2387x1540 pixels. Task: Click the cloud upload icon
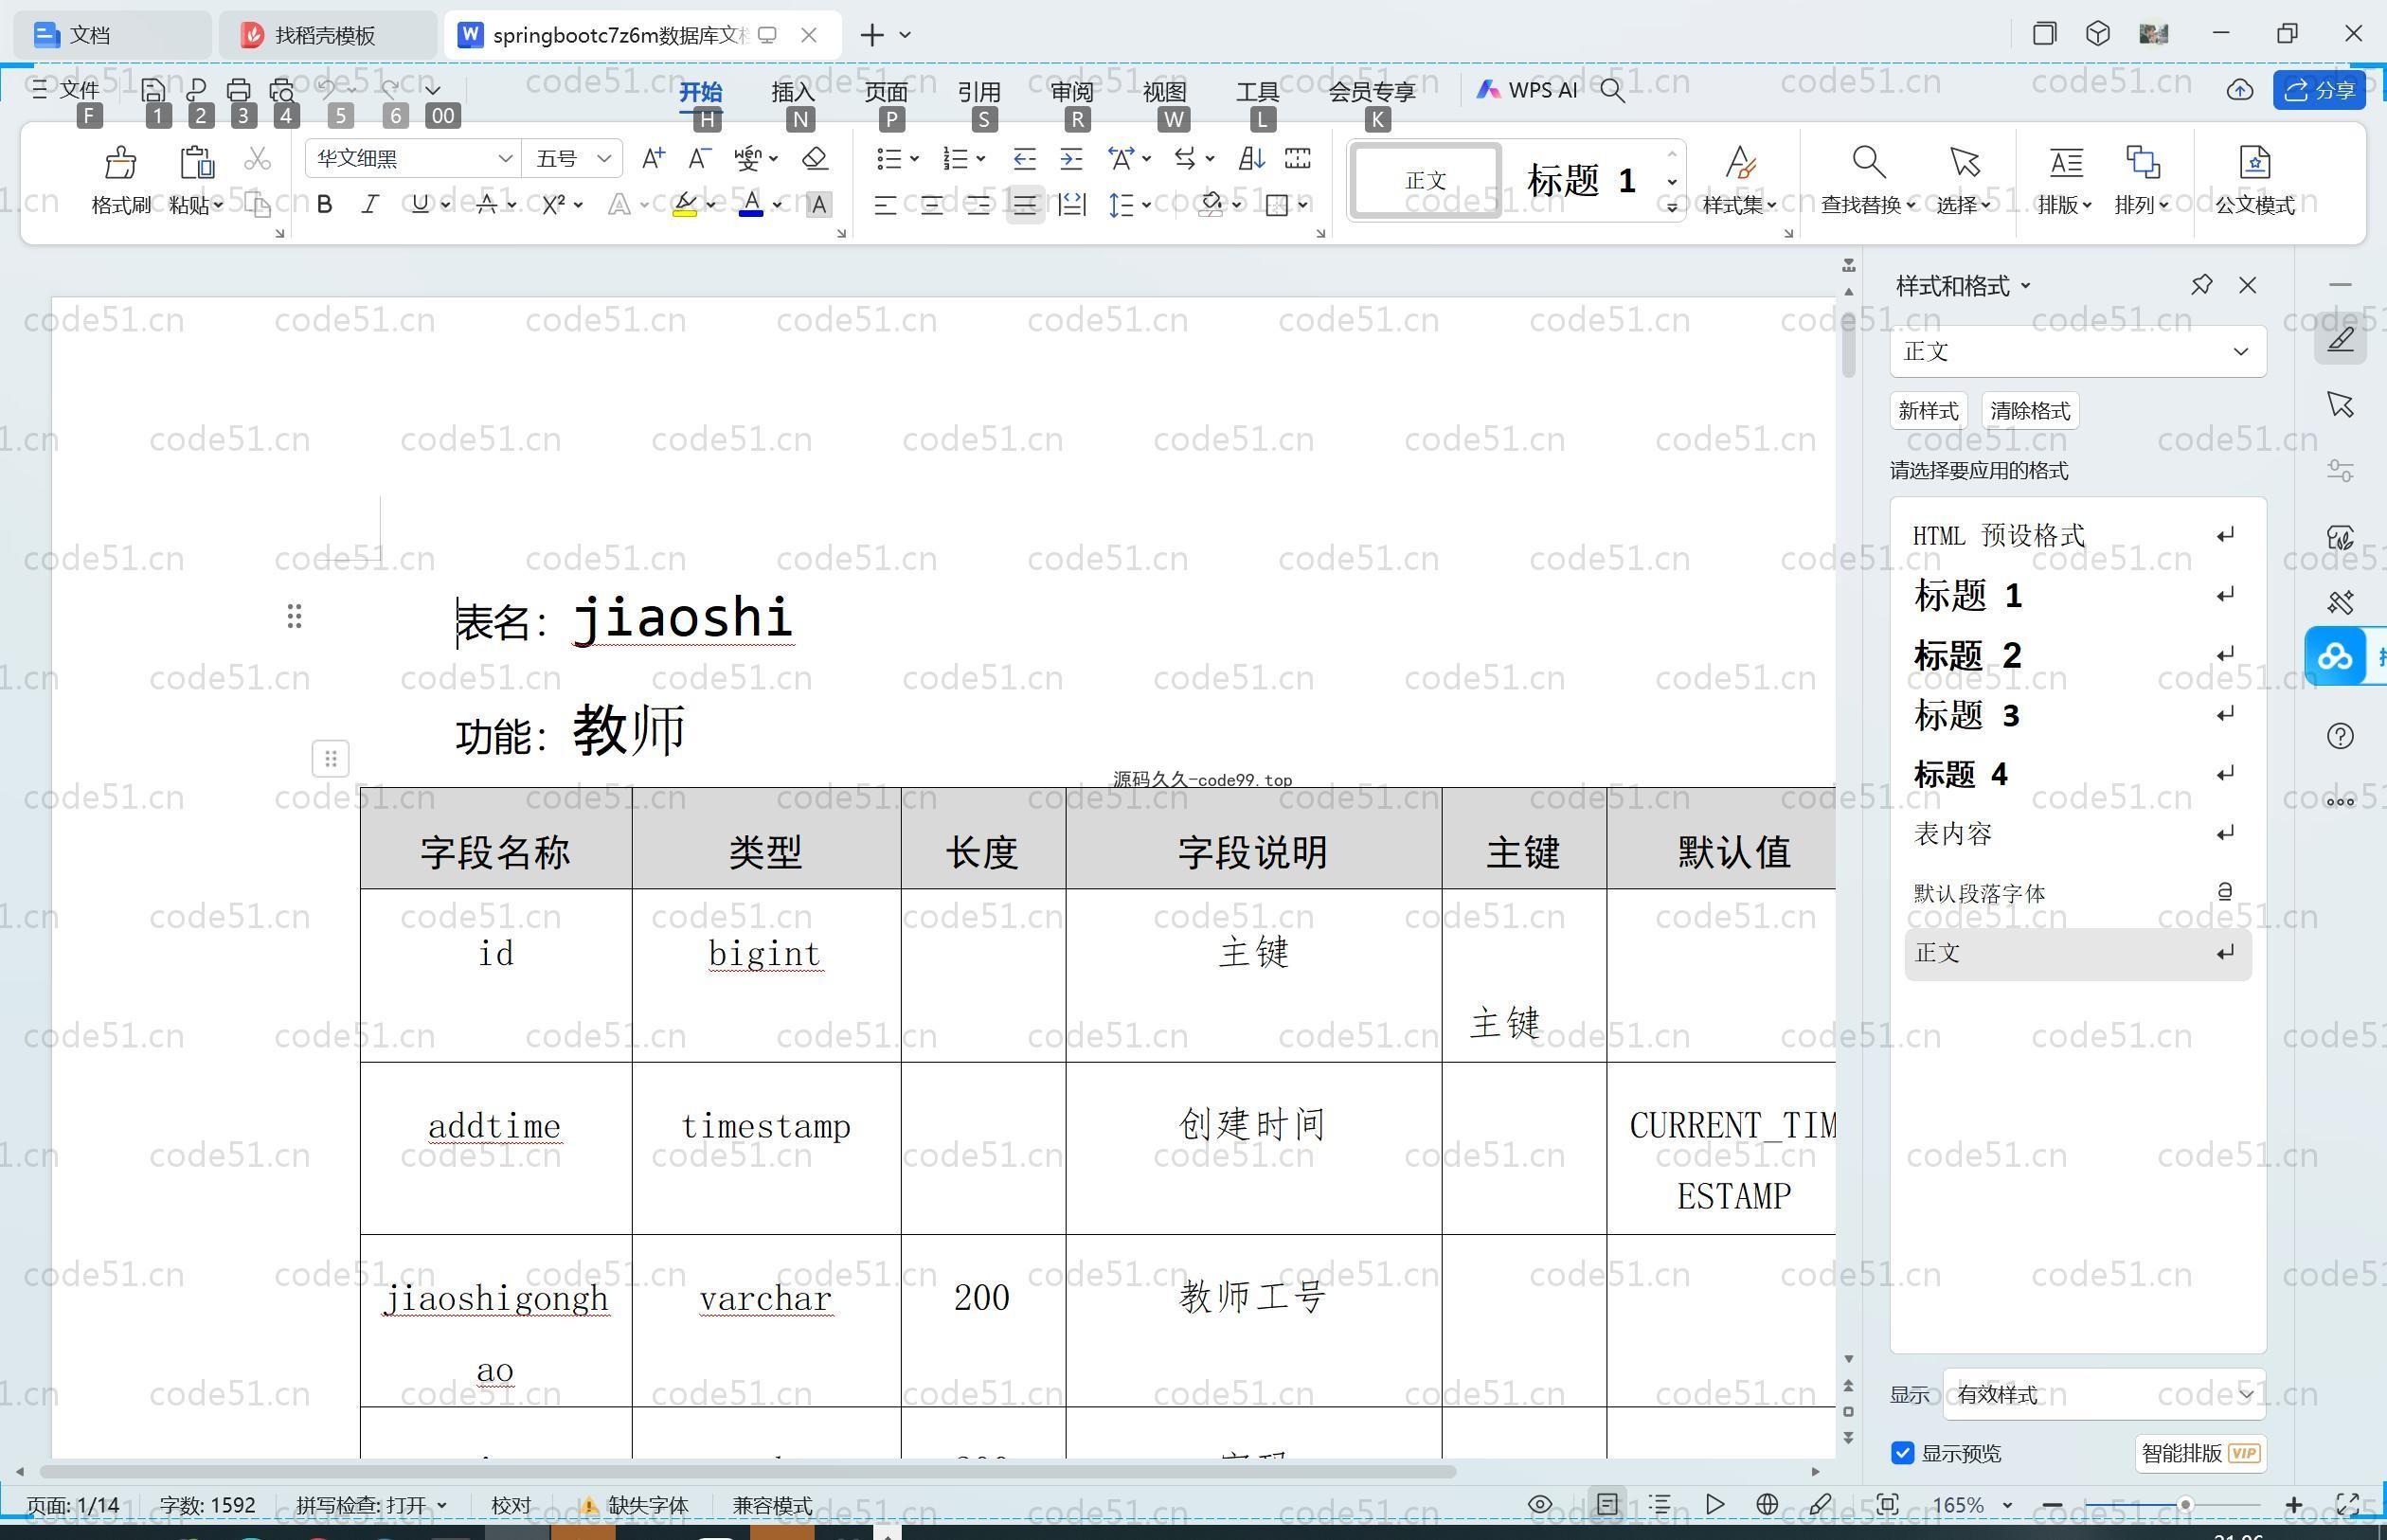tap(2239, 90)
